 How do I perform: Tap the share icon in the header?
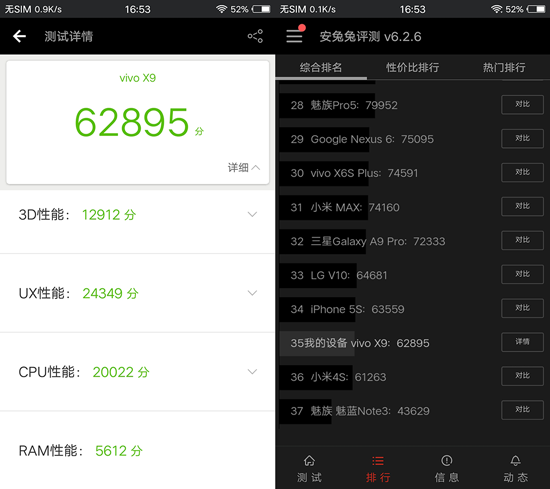point(255,36)
